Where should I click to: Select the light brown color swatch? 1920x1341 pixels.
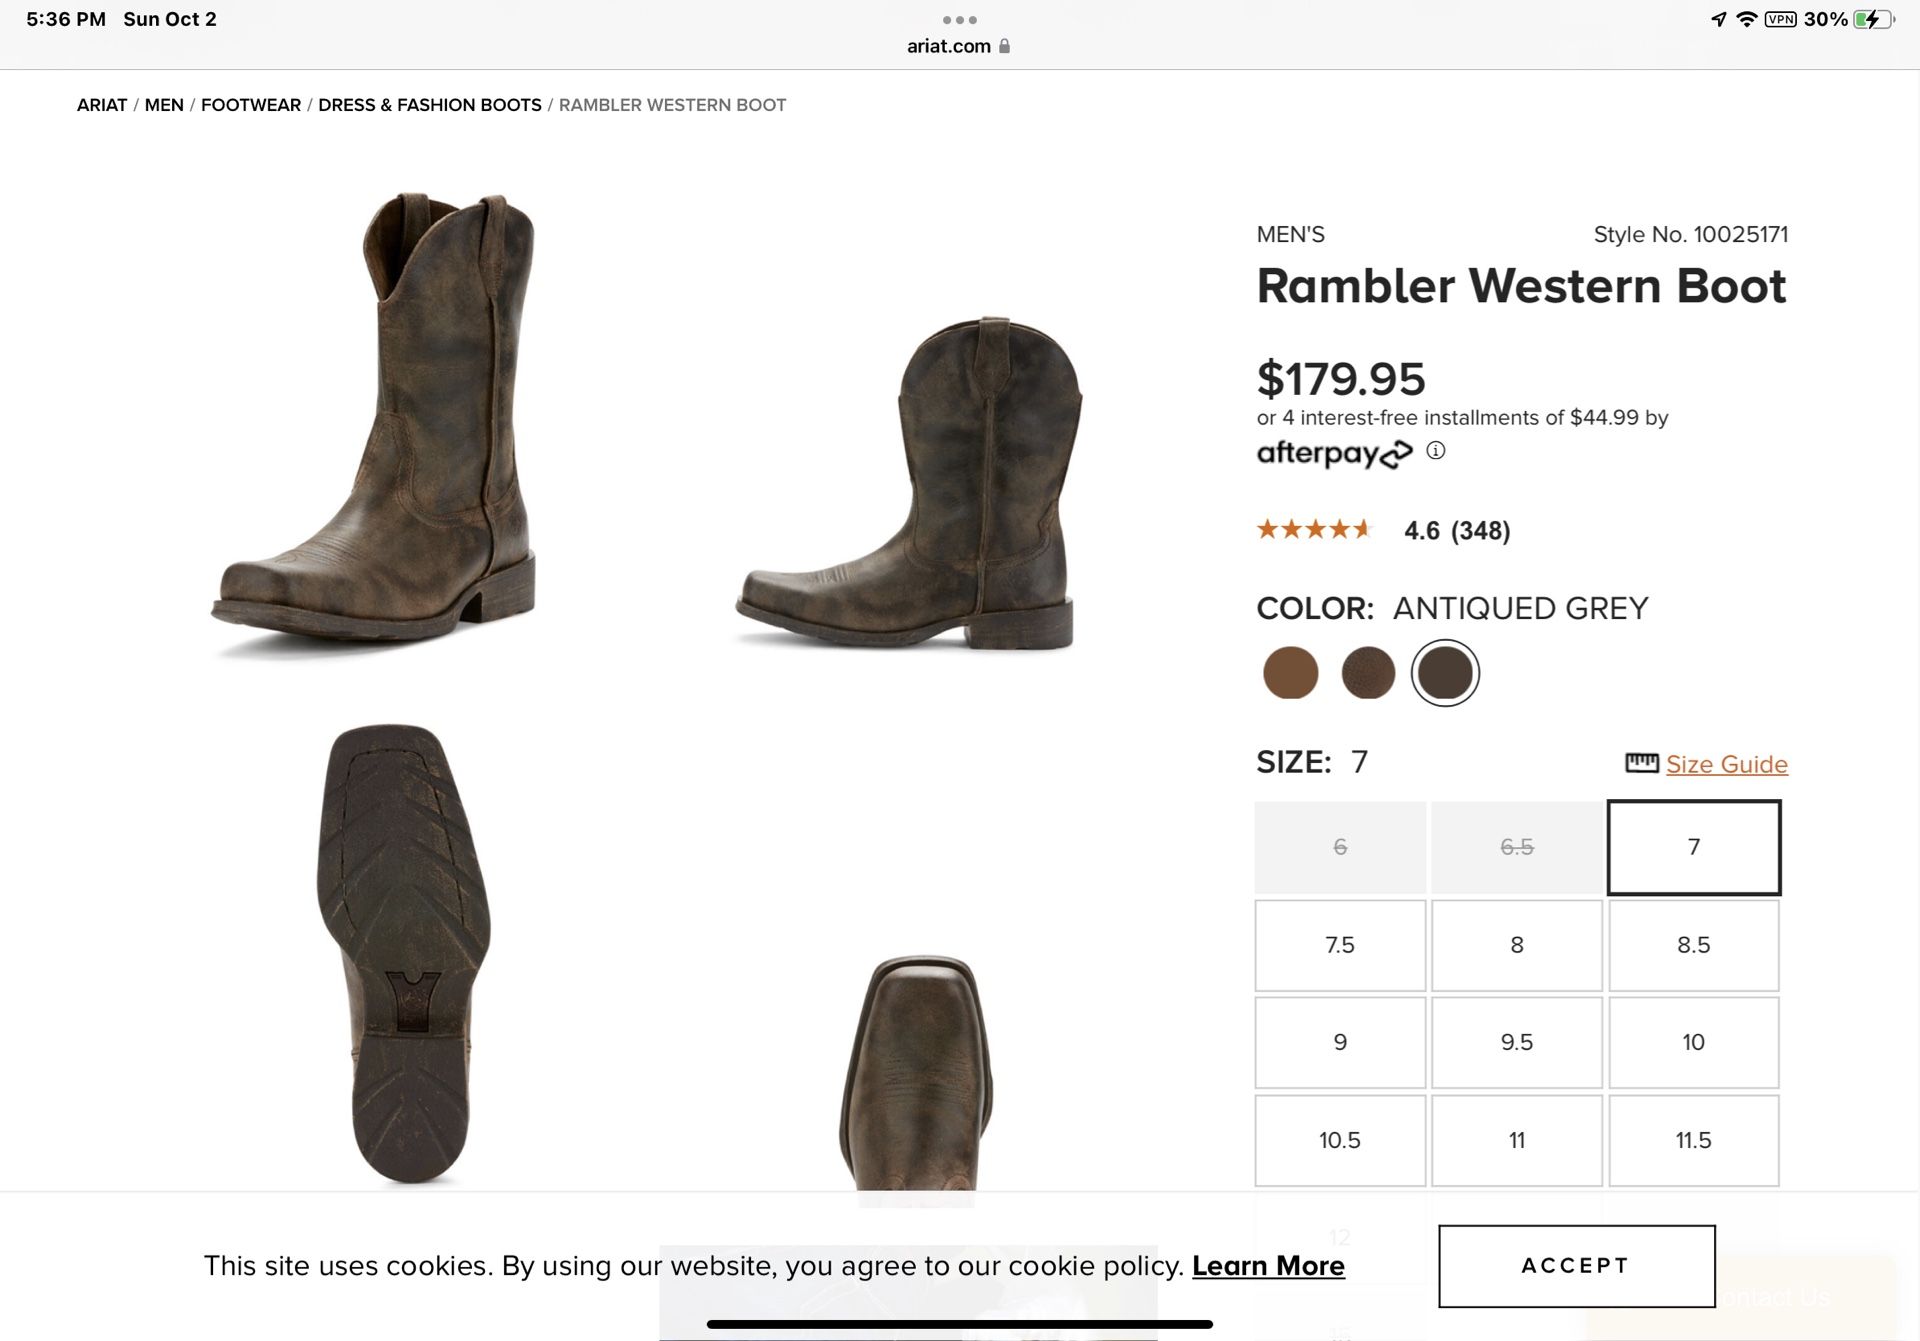click(x=1290, y=672)
